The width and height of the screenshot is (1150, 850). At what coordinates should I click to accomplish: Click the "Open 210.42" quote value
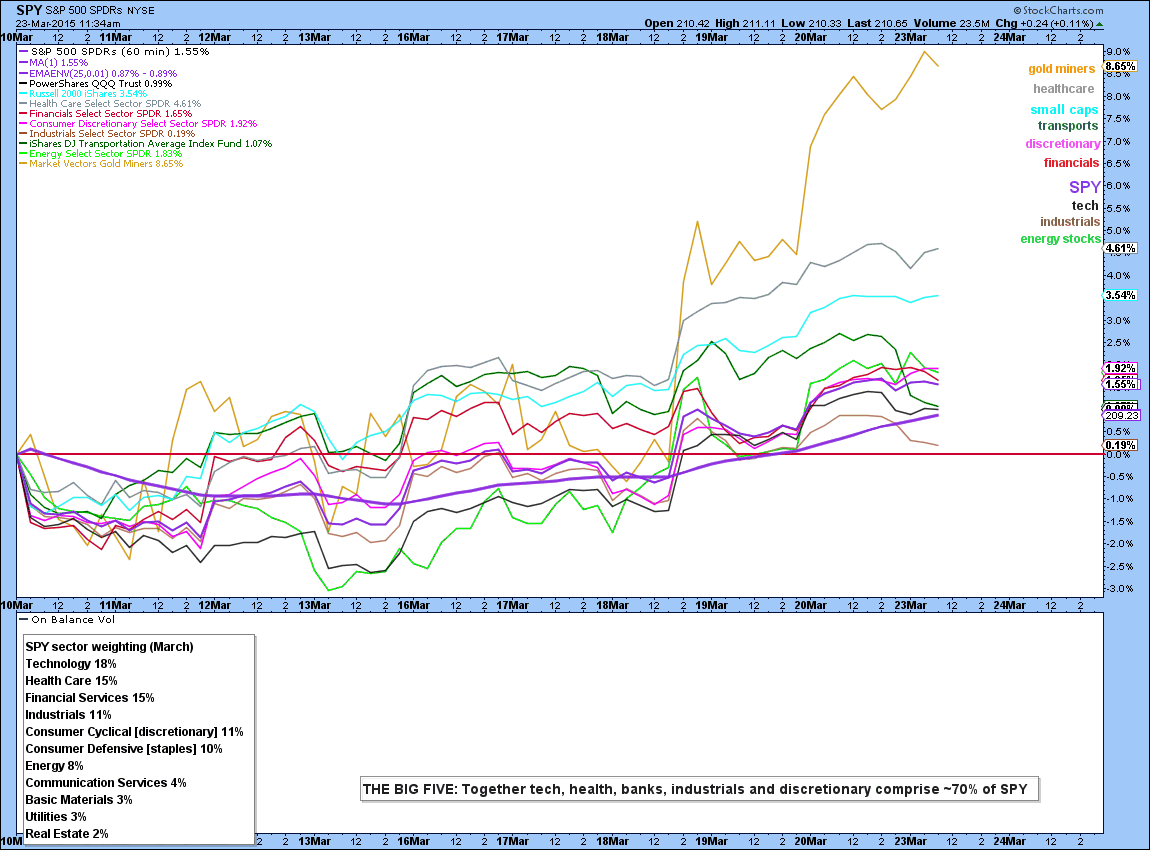coord(678,23)
